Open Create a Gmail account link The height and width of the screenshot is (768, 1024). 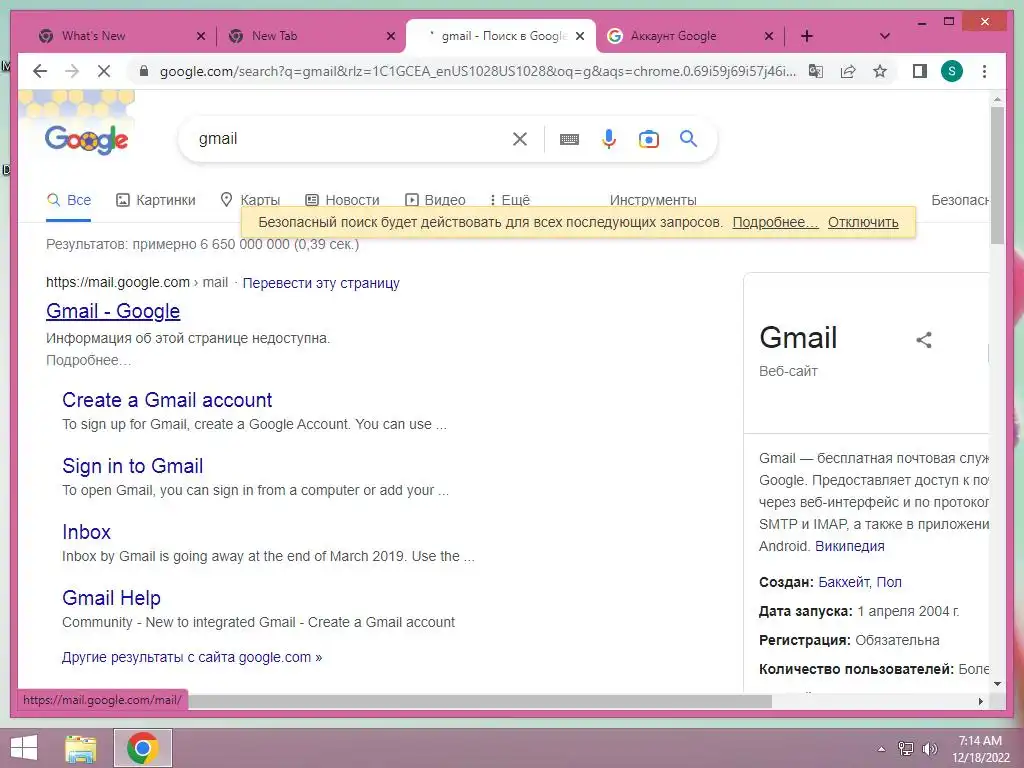click(167, 400)
